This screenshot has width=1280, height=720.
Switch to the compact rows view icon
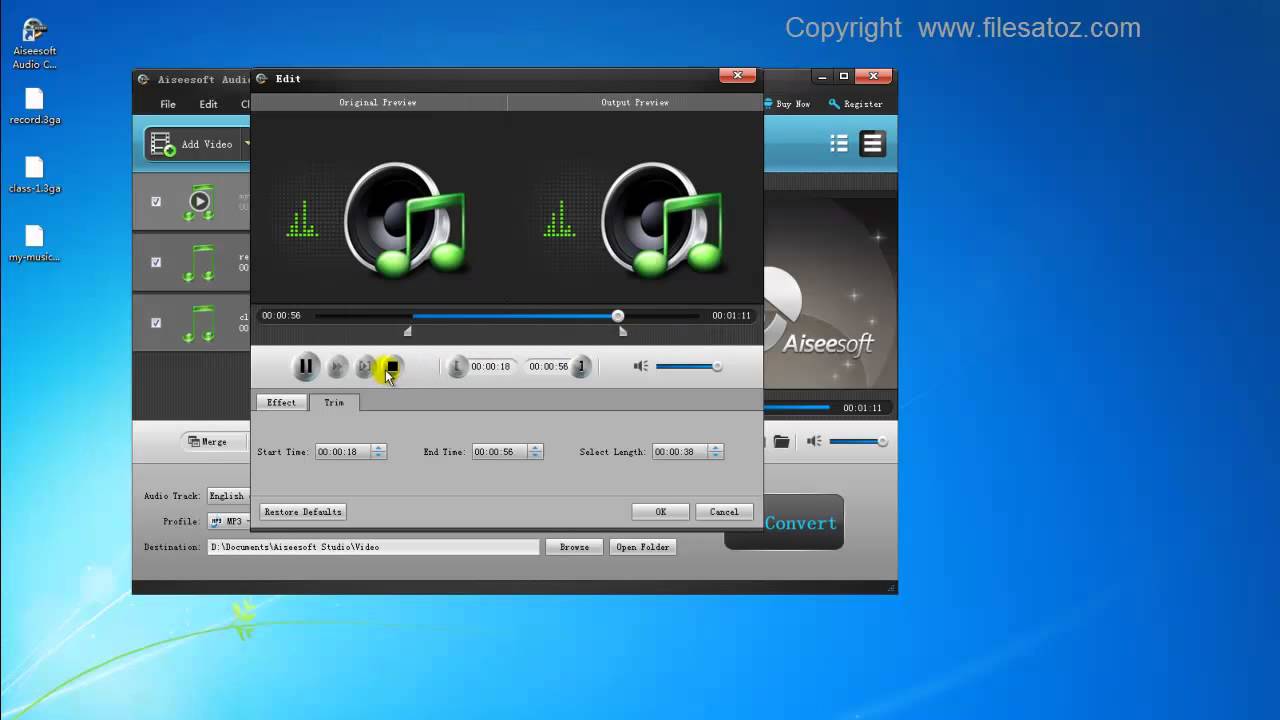[x=873, y=144]
